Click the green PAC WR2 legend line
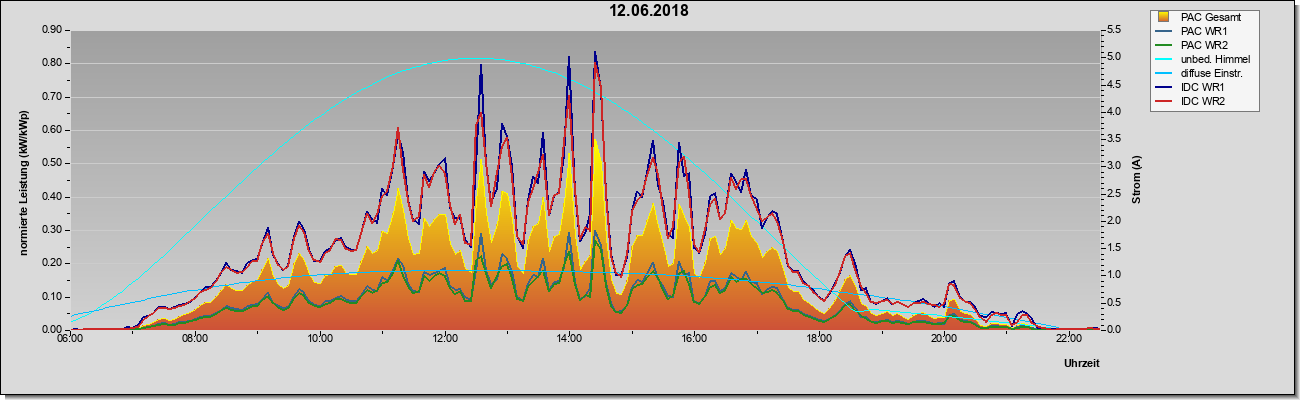 point(1164,45)
